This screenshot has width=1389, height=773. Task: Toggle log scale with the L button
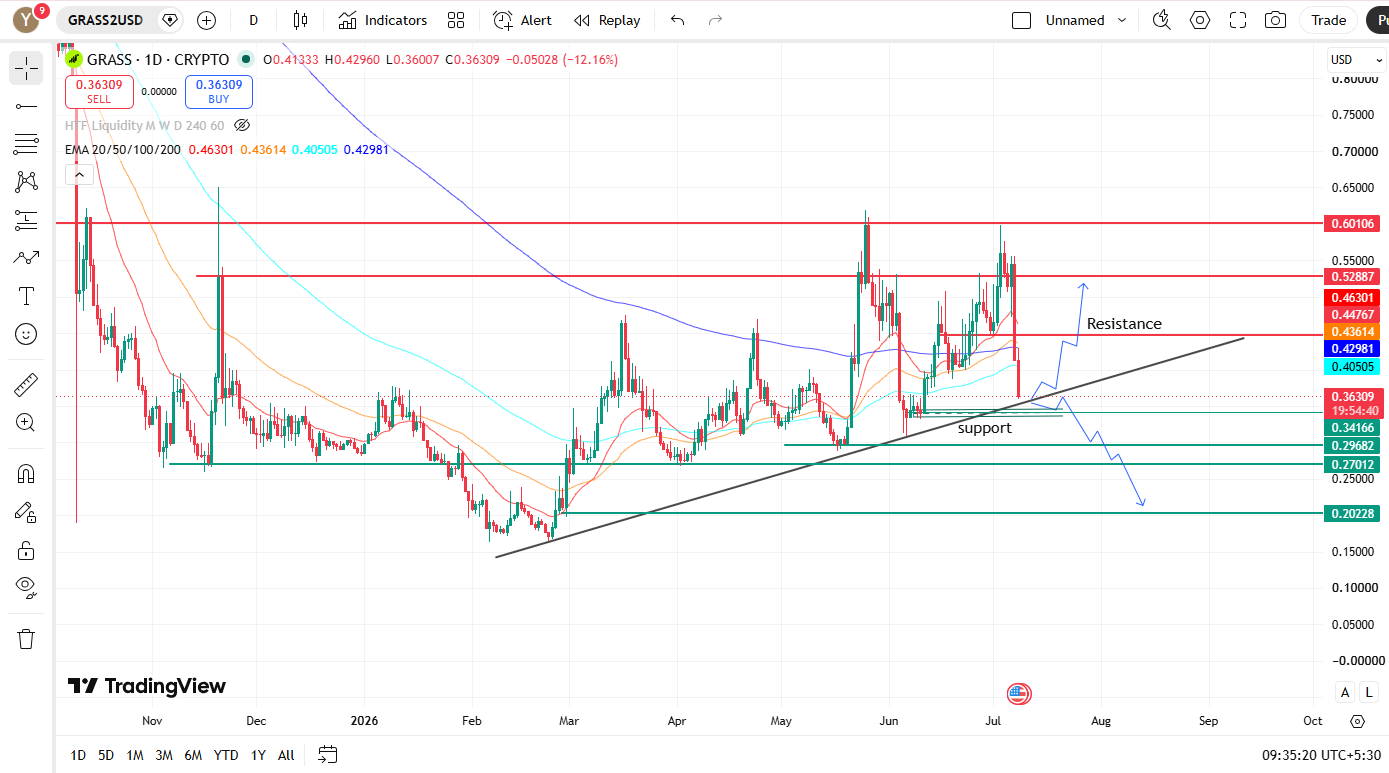1369,692
